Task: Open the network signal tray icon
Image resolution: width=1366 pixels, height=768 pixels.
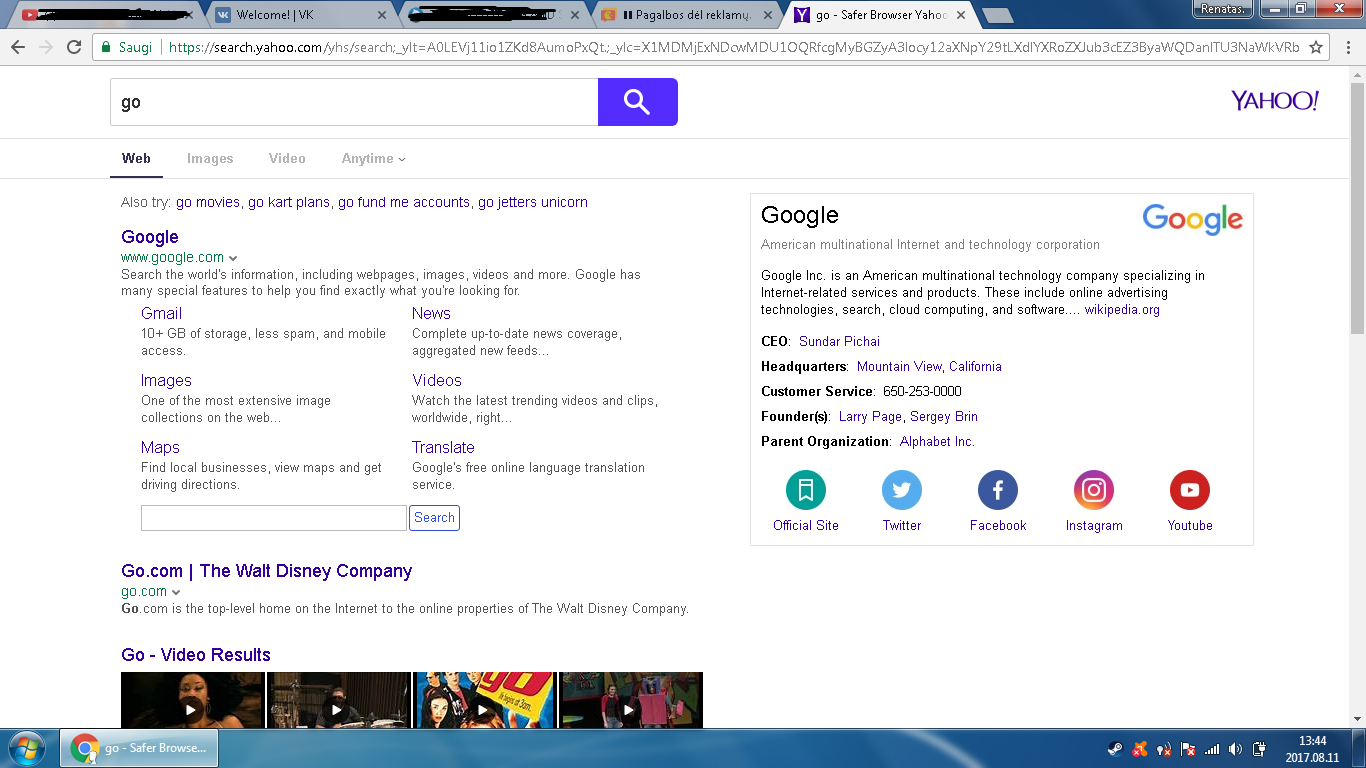Action: click(x=1212, y=748)
